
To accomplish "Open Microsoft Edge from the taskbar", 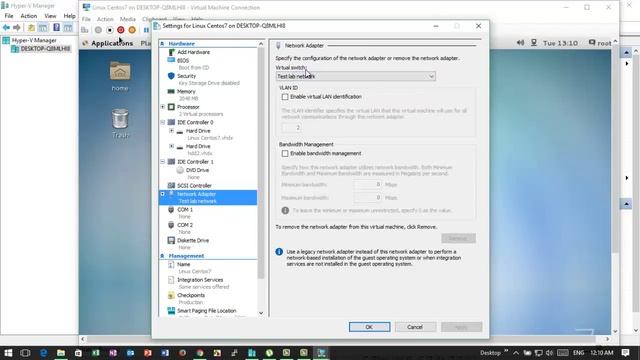I will [43, 353].
